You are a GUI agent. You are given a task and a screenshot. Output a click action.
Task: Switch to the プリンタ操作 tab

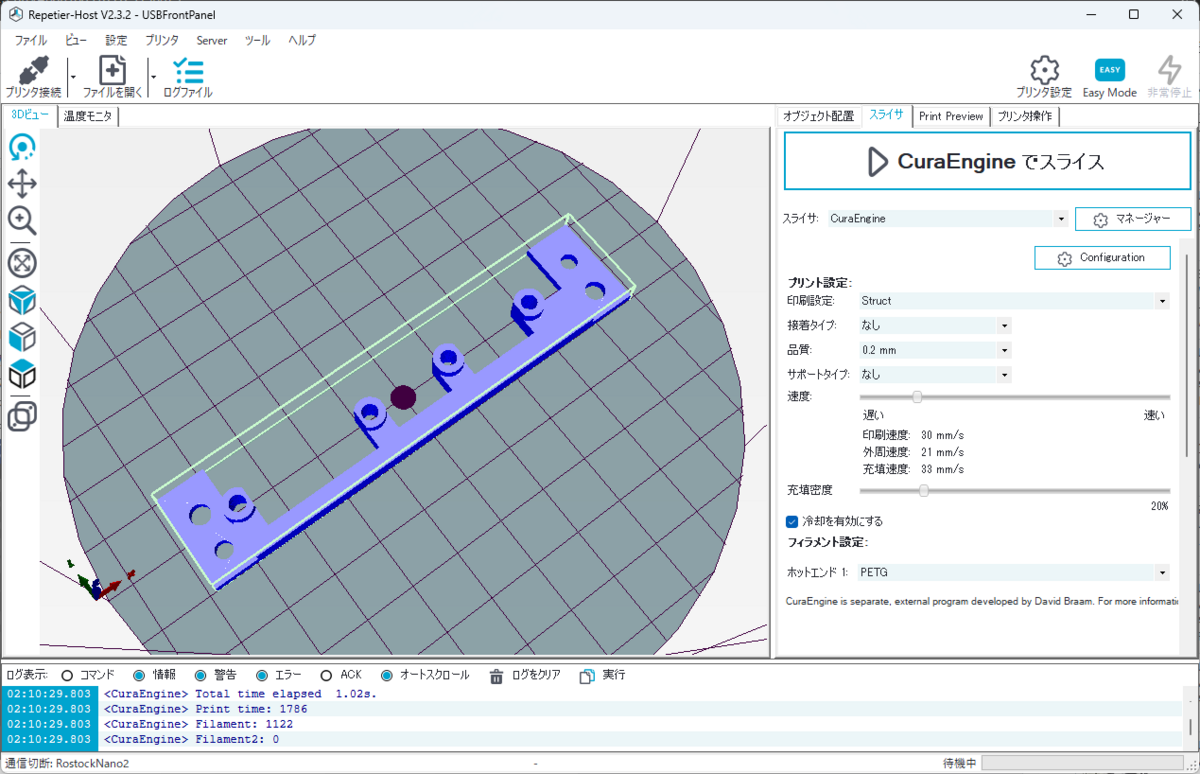click(1025, 116)
